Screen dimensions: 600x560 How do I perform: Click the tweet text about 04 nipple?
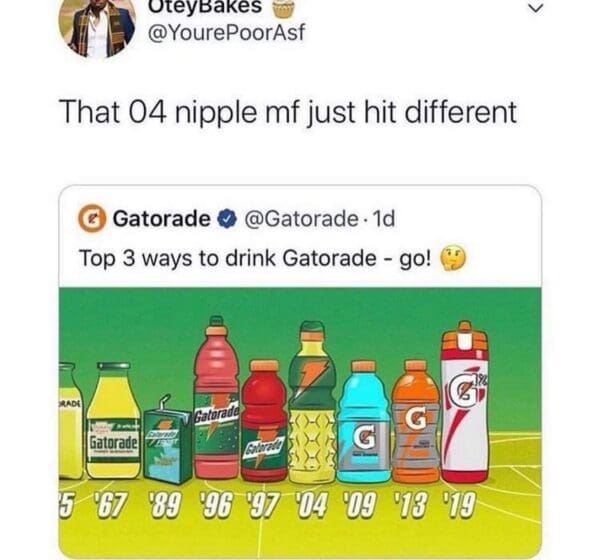click(289, 112)
